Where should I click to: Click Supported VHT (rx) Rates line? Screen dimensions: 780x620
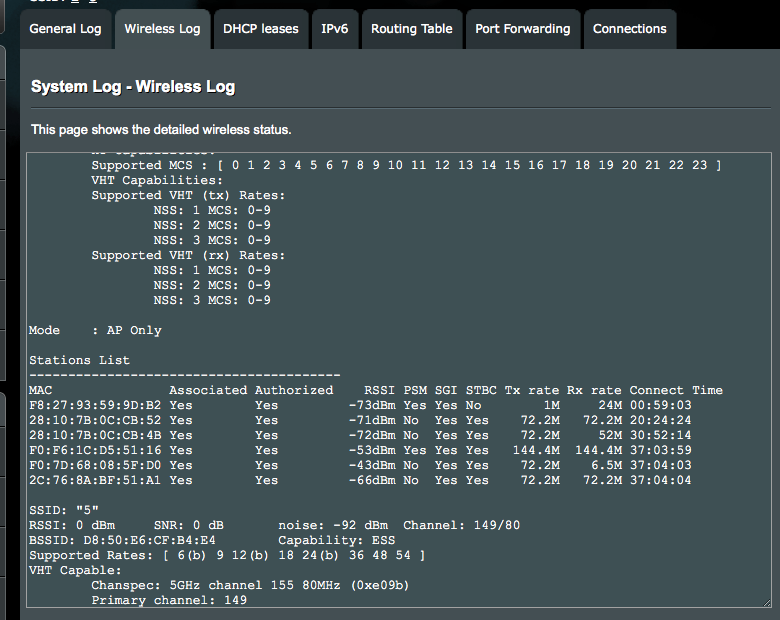(188, 255)
